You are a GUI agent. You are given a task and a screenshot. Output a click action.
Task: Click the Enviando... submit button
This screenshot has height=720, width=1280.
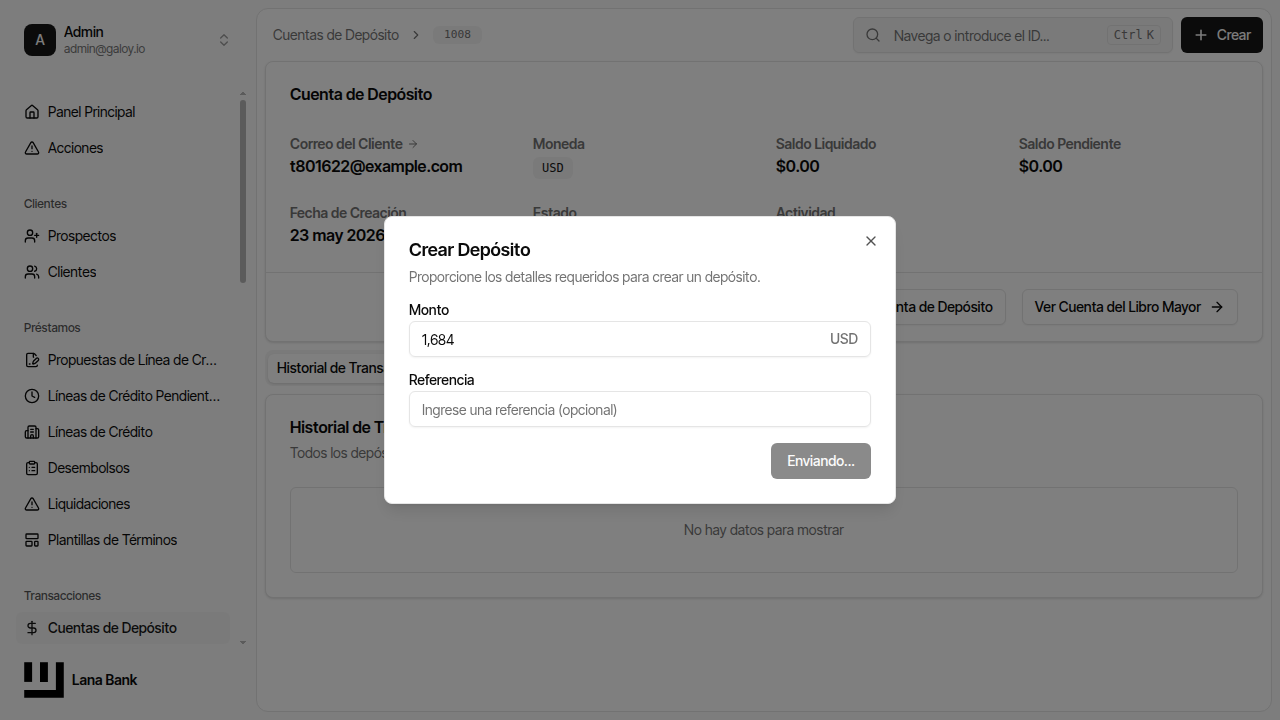pos(821,461)
